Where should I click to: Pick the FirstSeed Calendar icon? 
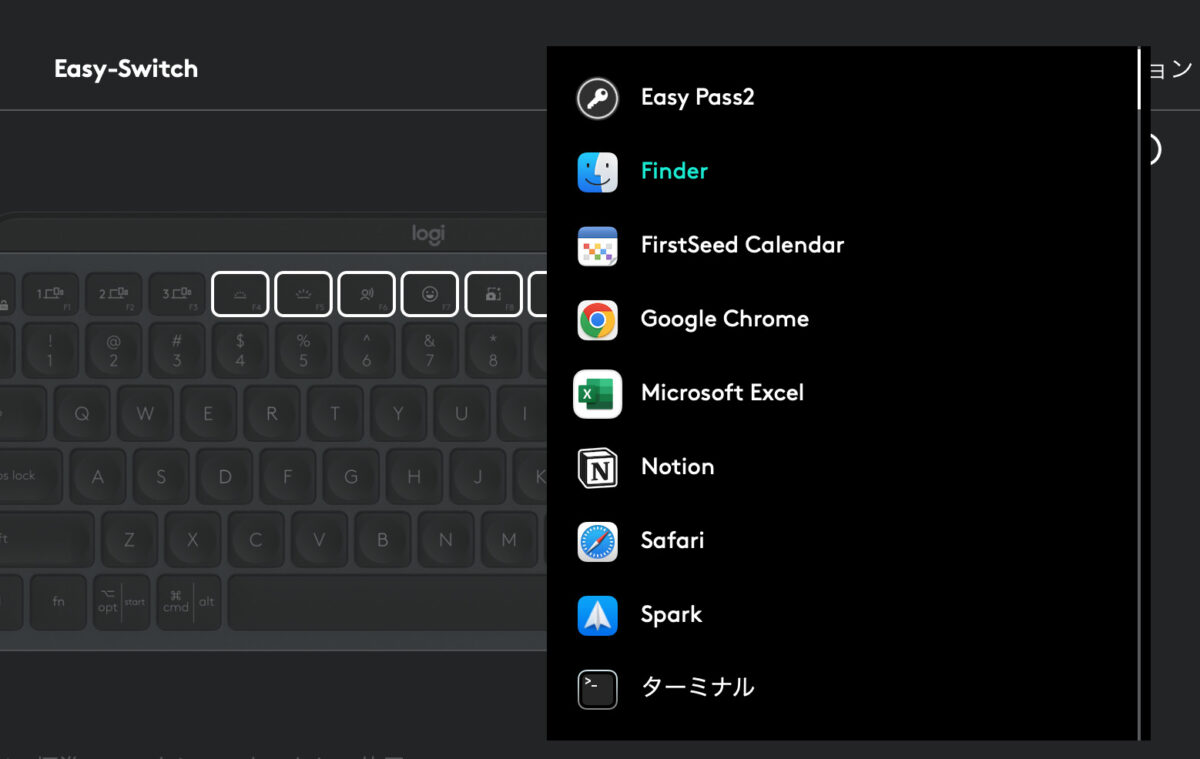pos(597,246)
